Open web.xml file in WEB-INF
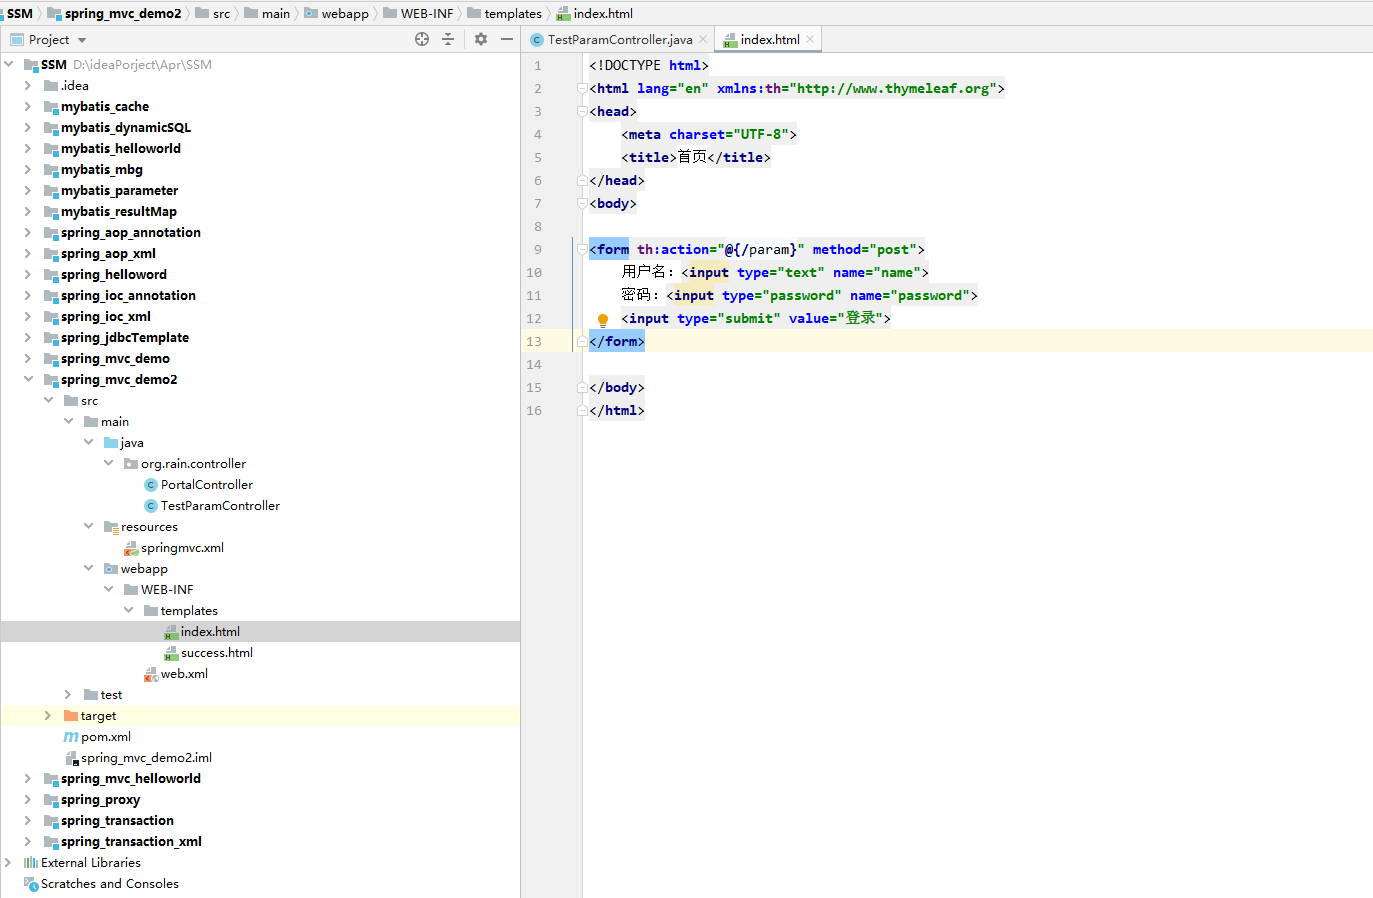The height and width of the screenshot is (898, 1373). point(184,674)
